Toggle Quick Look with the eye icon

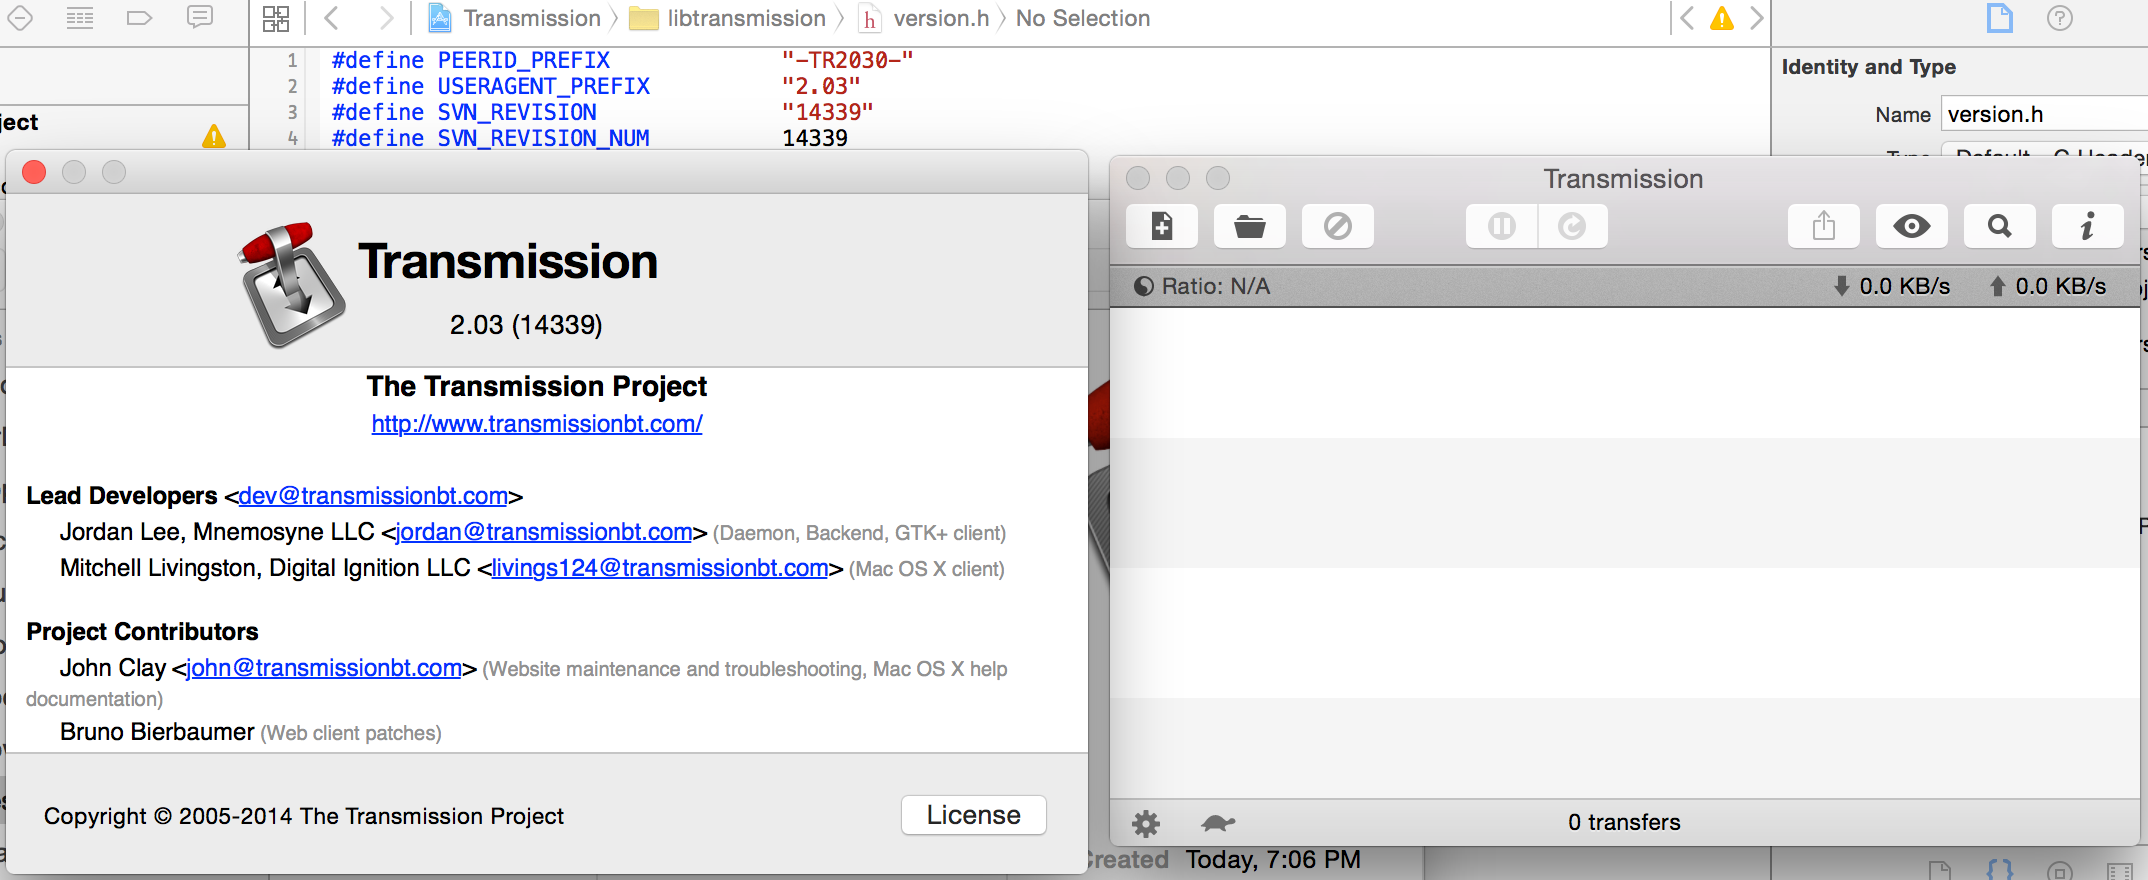pos(1912,226)
